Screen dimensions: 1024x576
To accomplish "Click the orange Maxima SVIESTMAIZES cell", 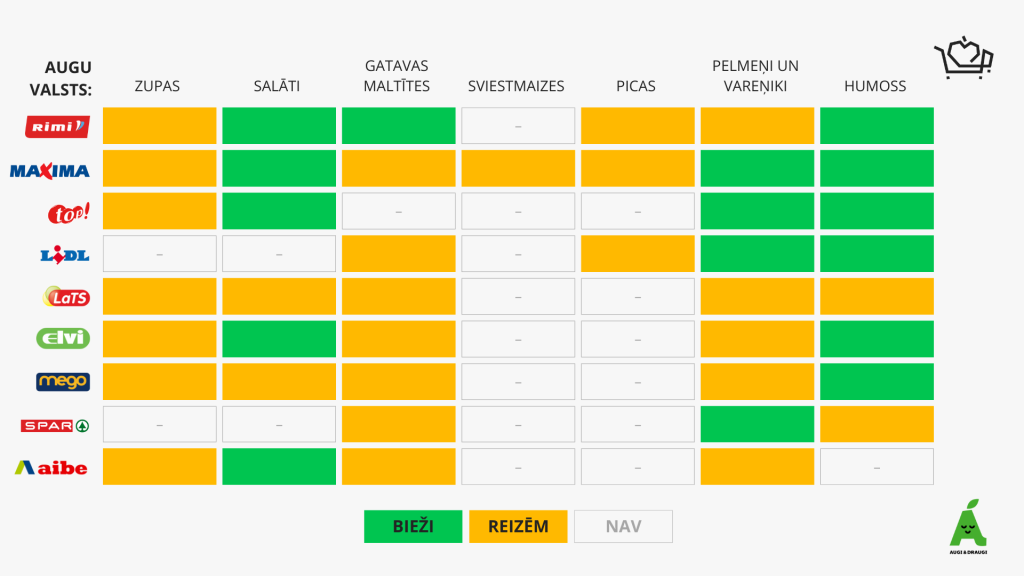I will [518, 169].
